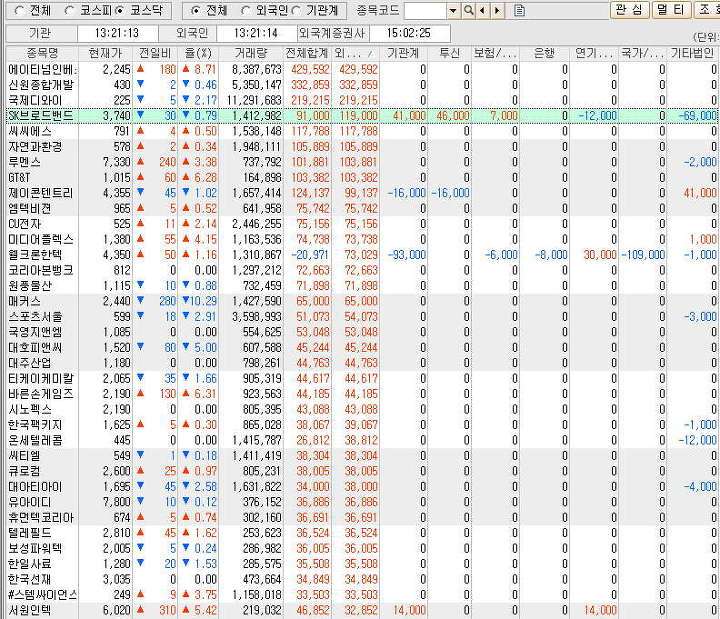Select the 보성파워텍 stock row
The width and height of the screenshot is (720, 619).
(x=363, y=548)
